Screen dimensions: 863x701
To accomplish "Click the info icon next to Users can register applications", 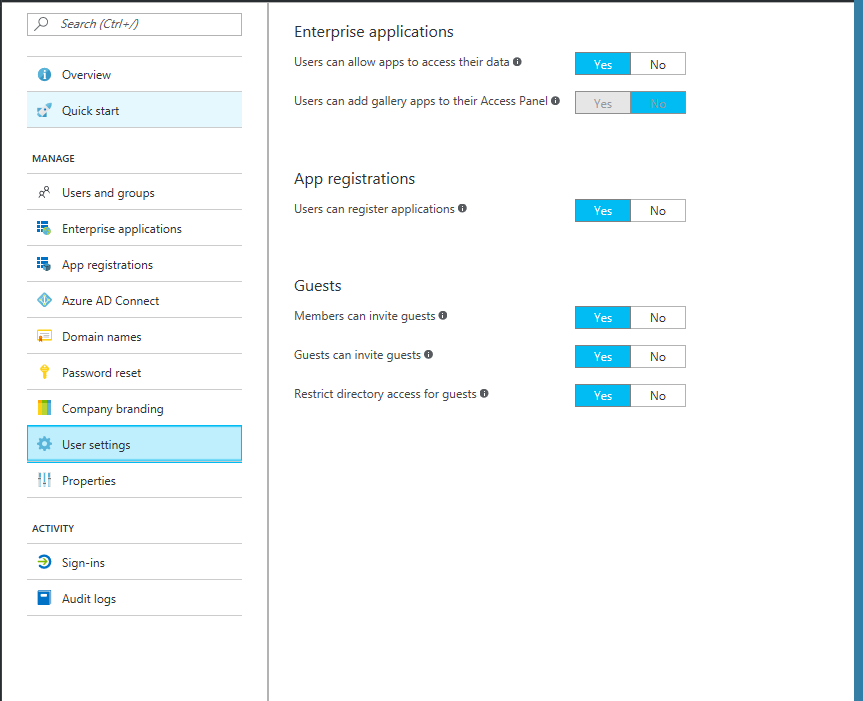I will point(462,209).
